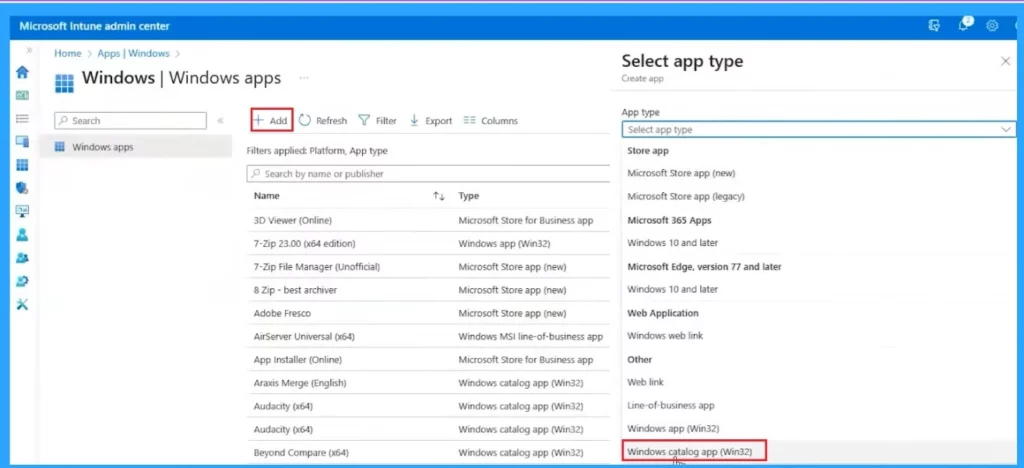Image resolution: width=1024 pixels, height=468 pixels.
Task: Focus the left menu Search box
Action: (x=131, y=121)
